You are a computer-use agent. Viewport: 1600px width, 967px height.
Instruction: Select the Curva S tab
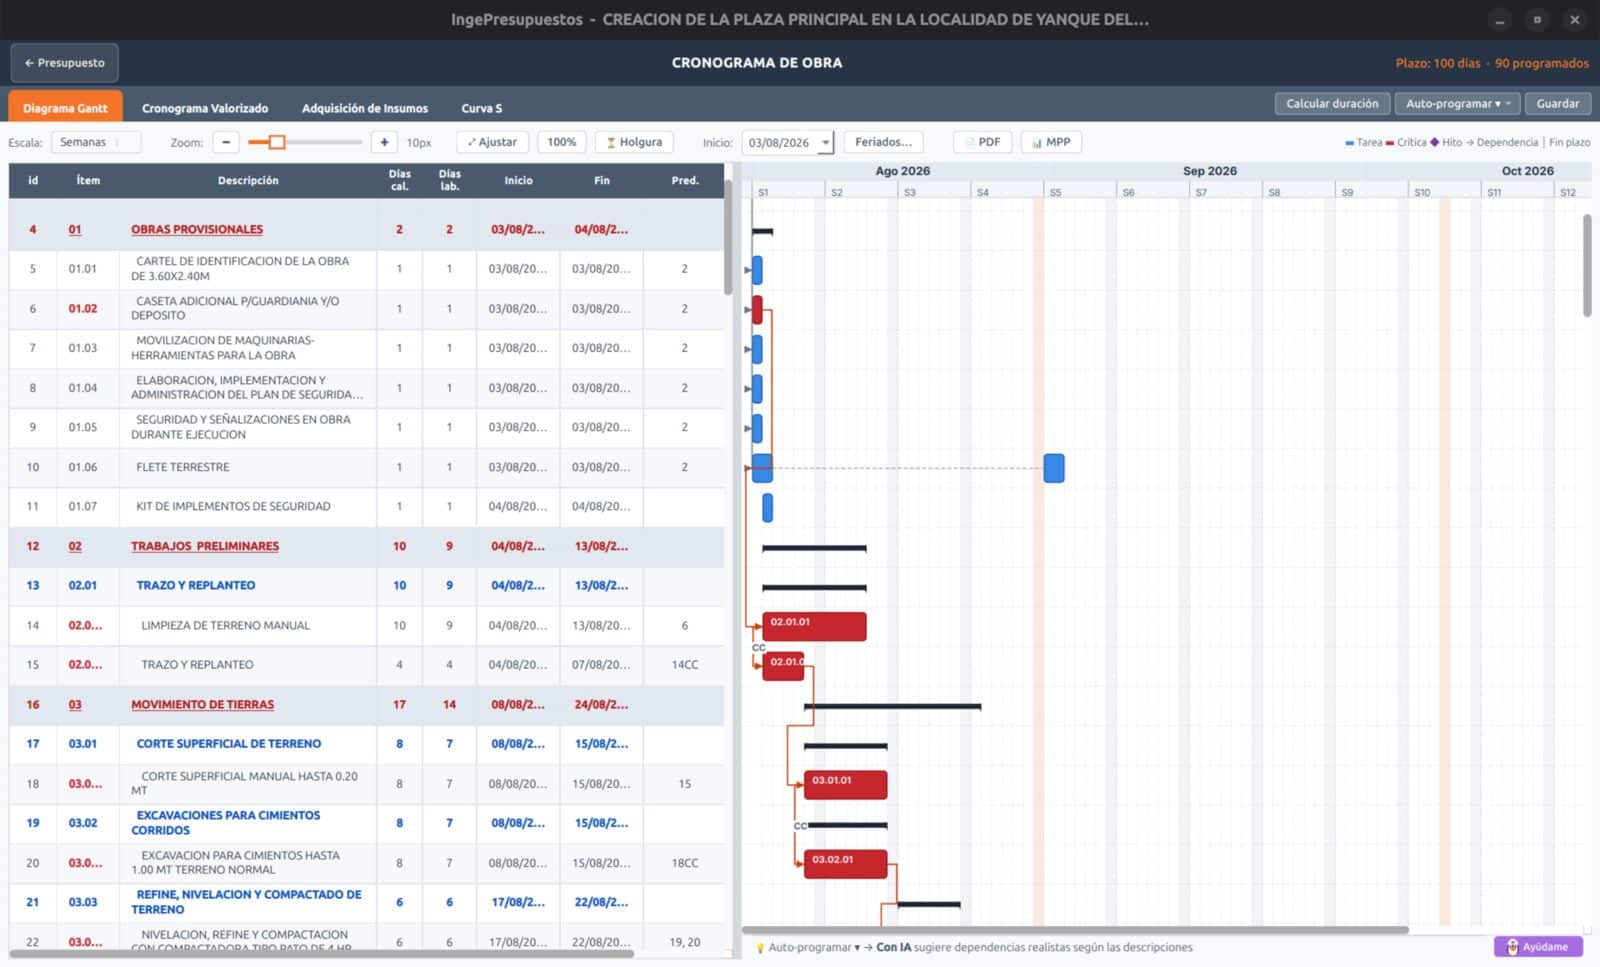[482, 108]
